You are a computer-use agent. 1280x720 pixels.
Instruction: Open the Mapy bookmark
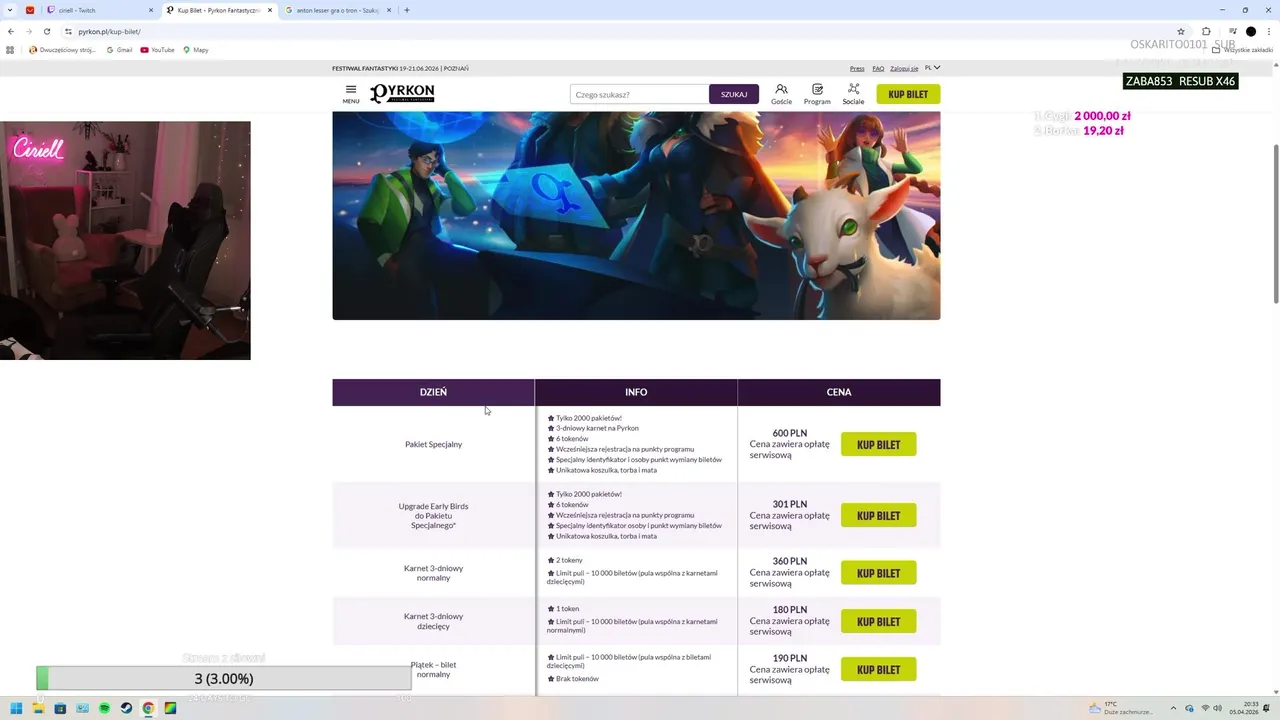(x=196, y=49)
